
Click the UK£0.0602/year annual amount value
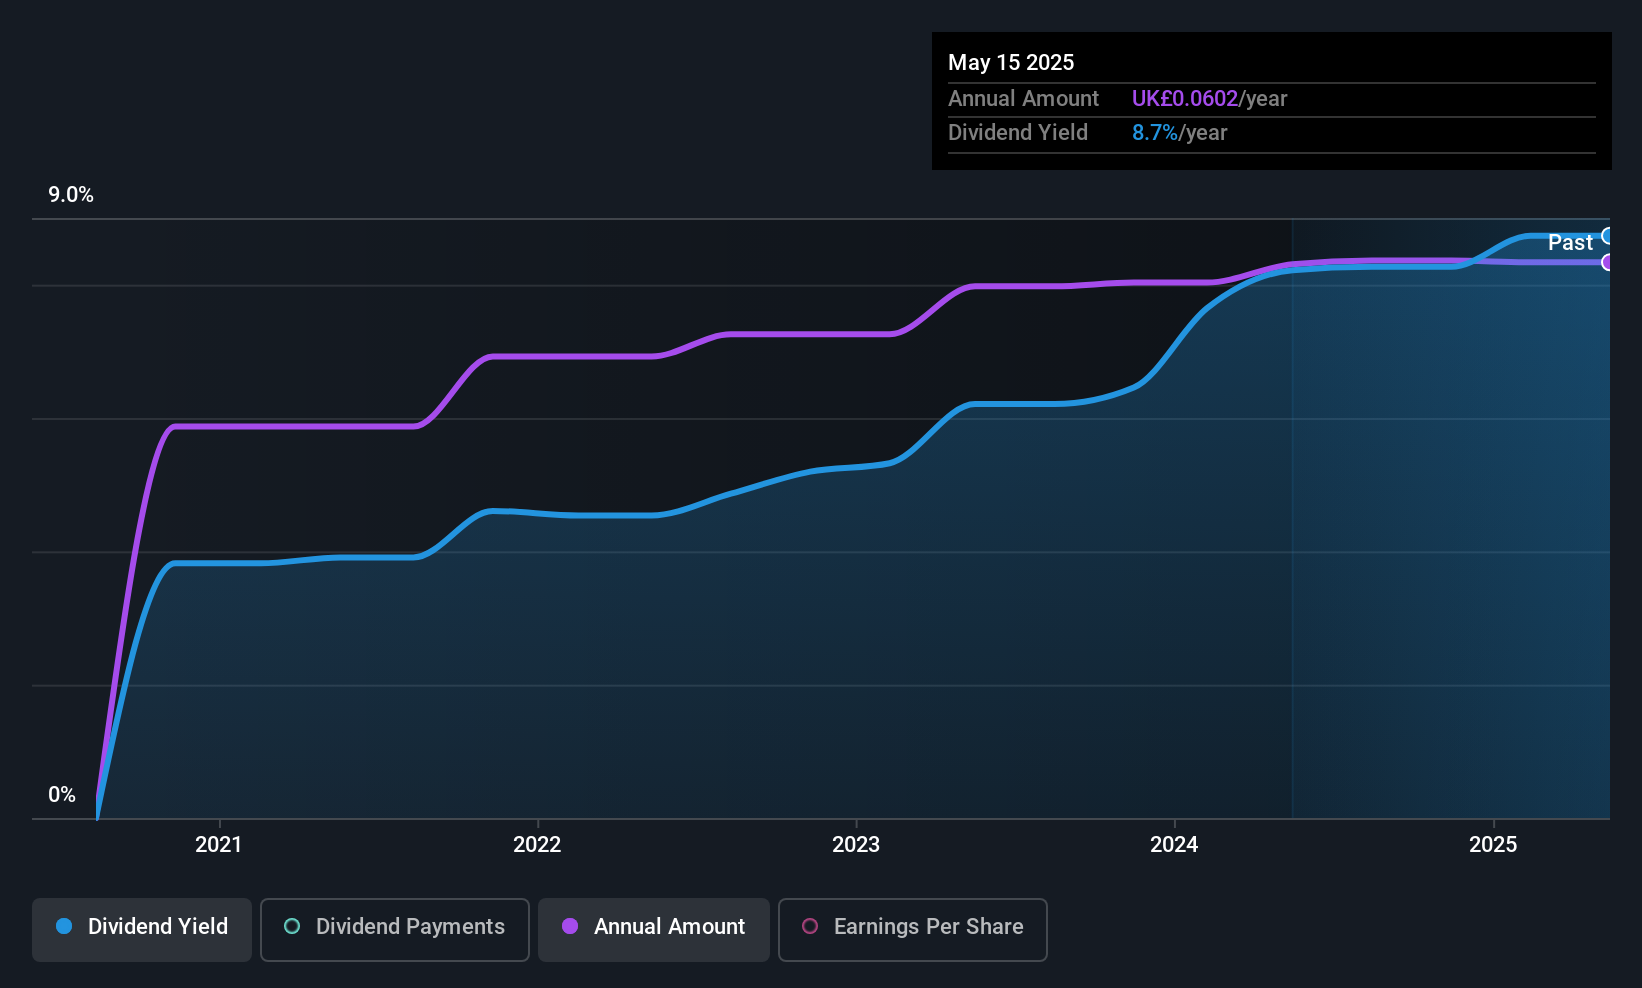[1209, 98]
